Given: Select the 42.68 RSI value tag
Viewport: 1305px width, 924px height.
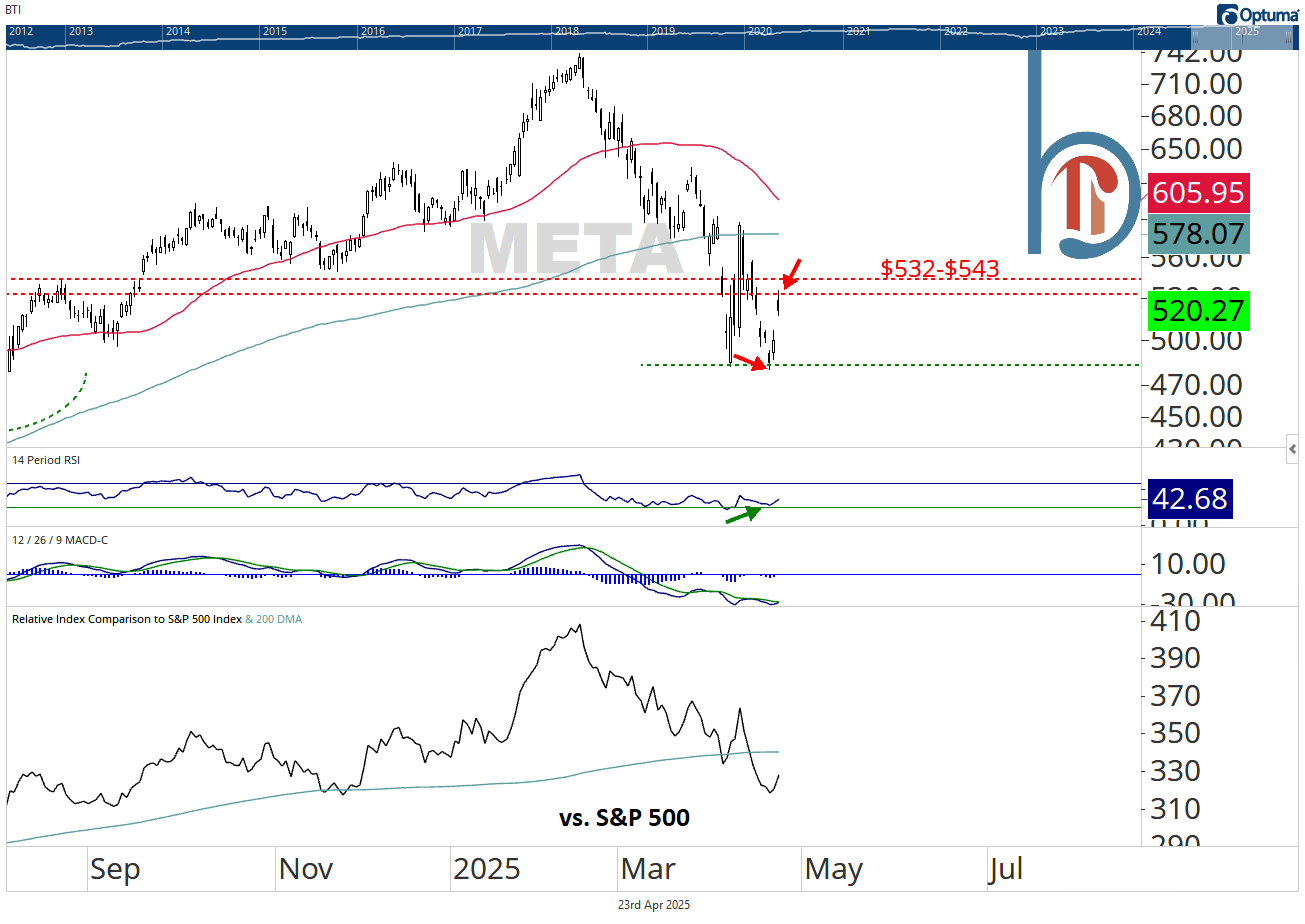Looking at the screenshot, I should coord(1189,499).
